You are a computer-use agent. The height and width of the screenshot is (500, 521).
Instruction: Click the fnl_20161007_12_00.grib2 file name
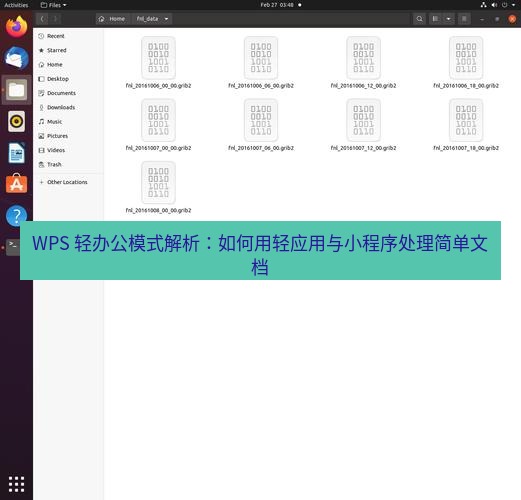pyautogui.click(x=363, y=148)
